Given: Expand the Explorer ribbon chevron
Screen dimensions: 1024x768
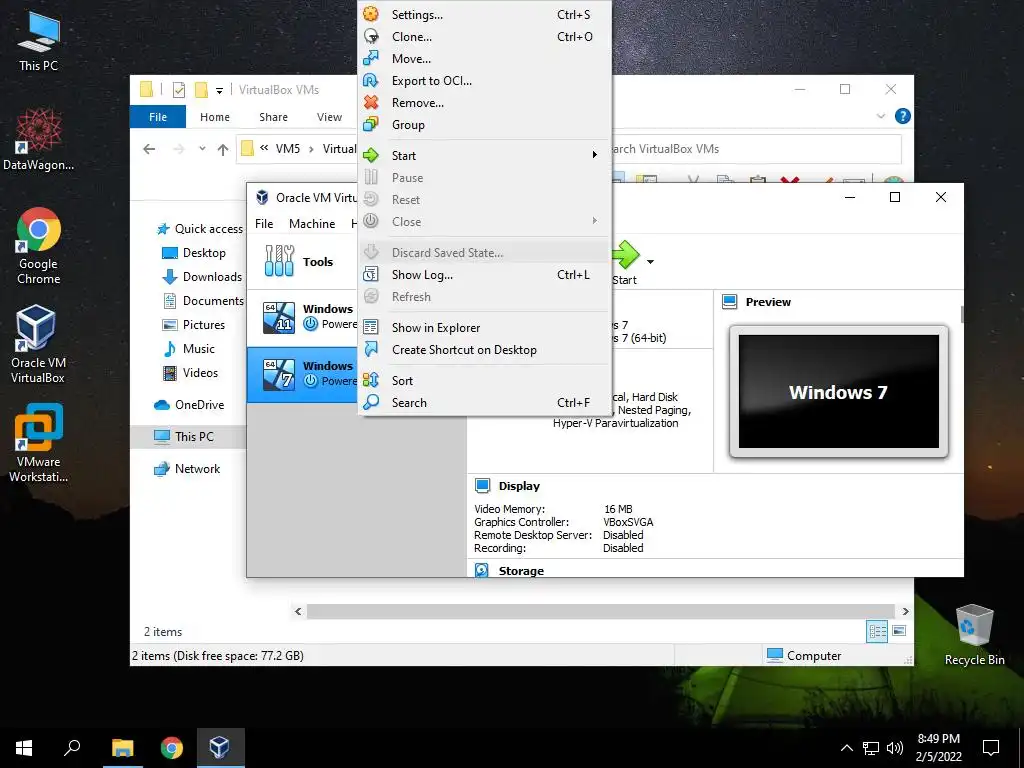Looking at the screenshot, I should pyautogui.click(x=881, y=116).
